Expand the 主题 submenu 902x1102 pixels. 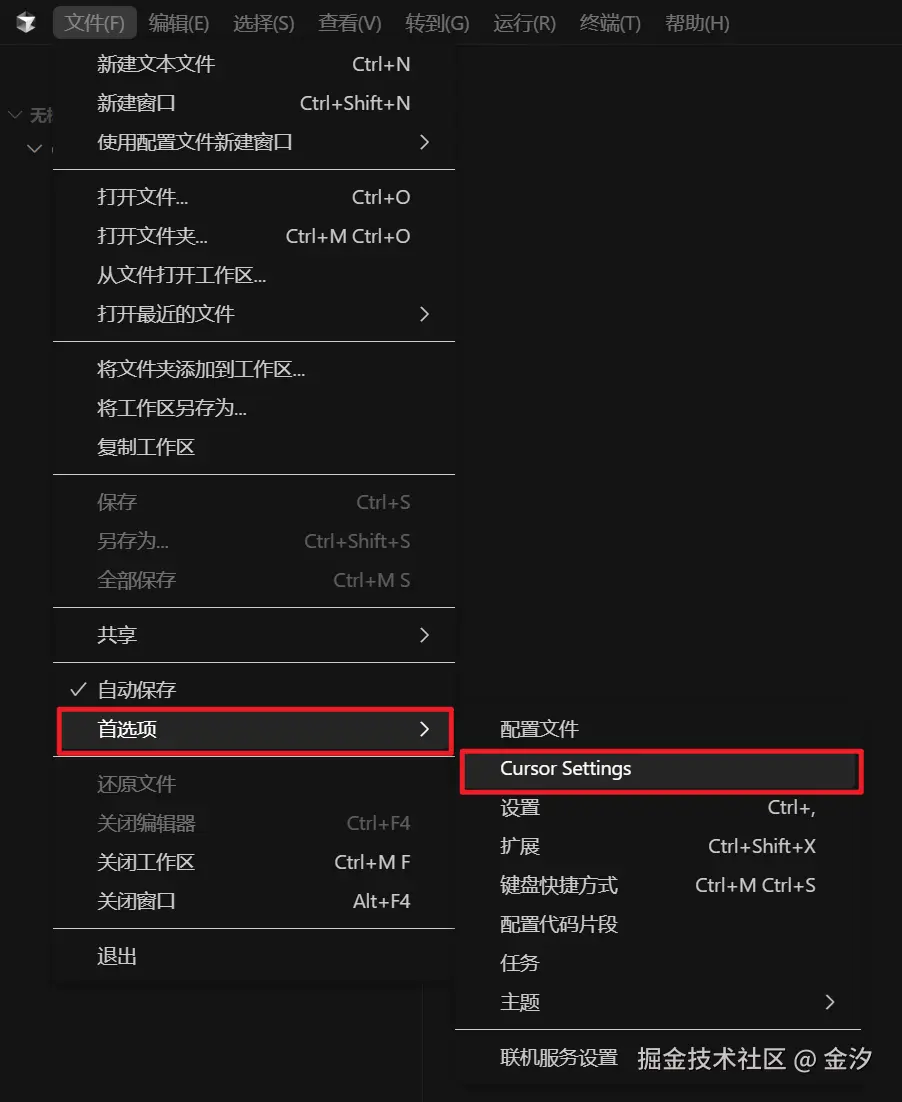coord(829,1002)
